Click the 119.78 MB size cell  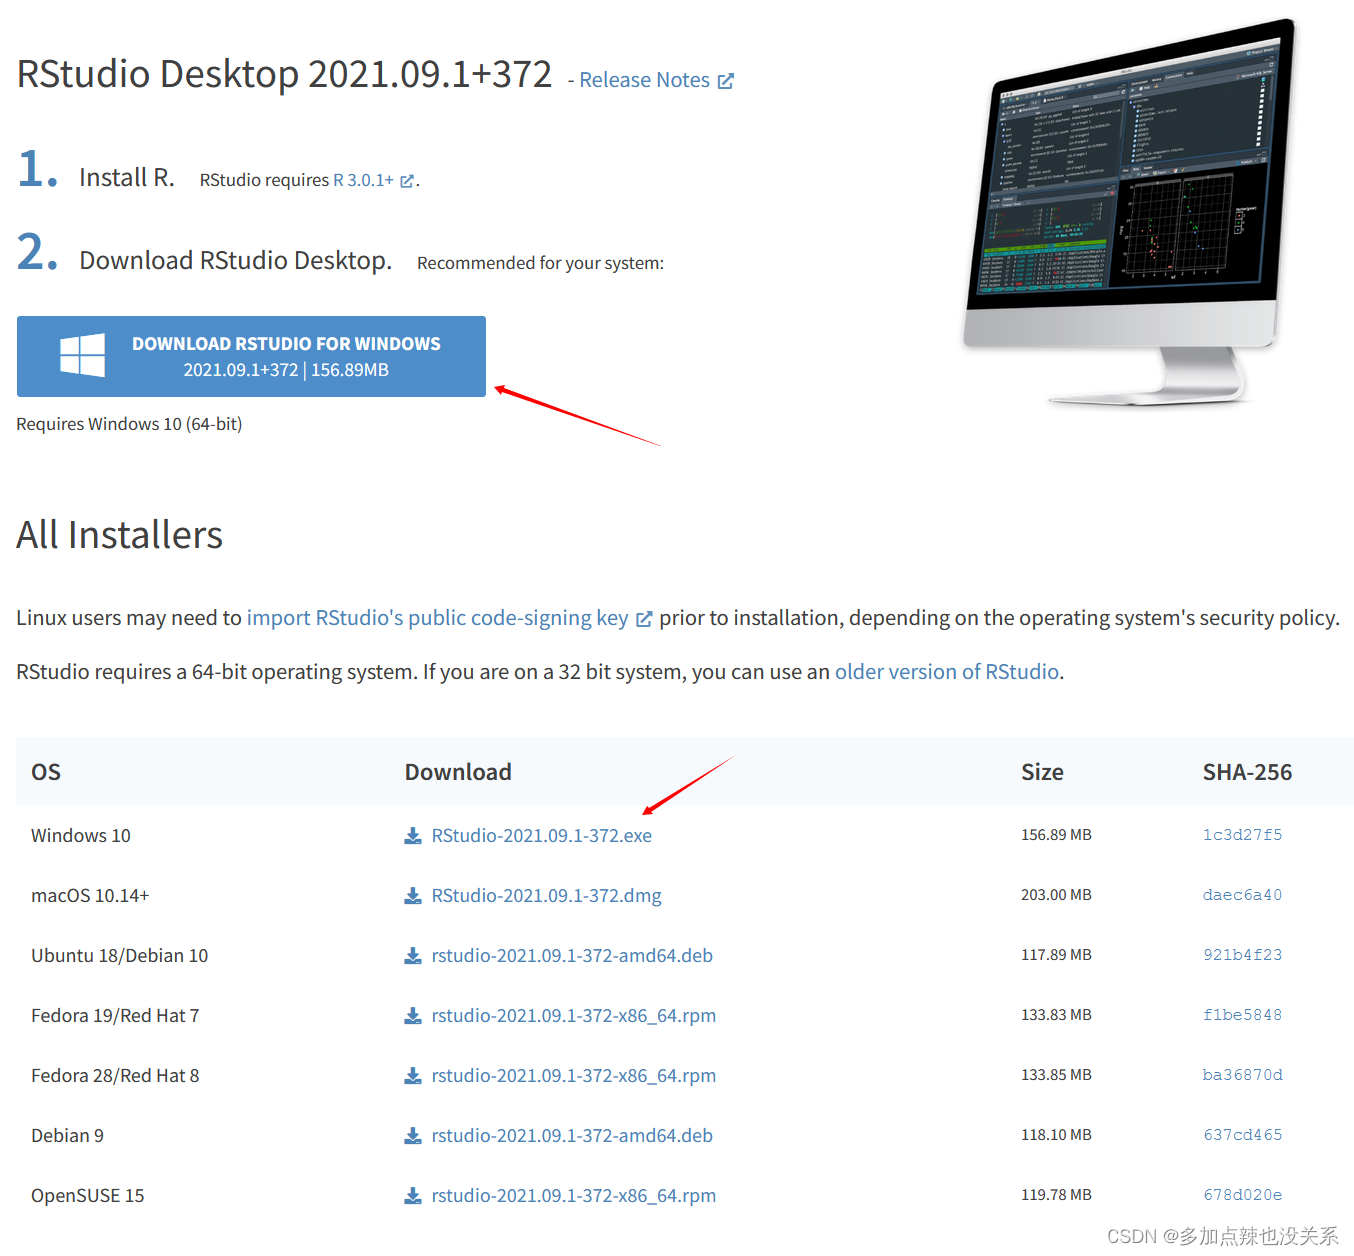[1056, 1195]
